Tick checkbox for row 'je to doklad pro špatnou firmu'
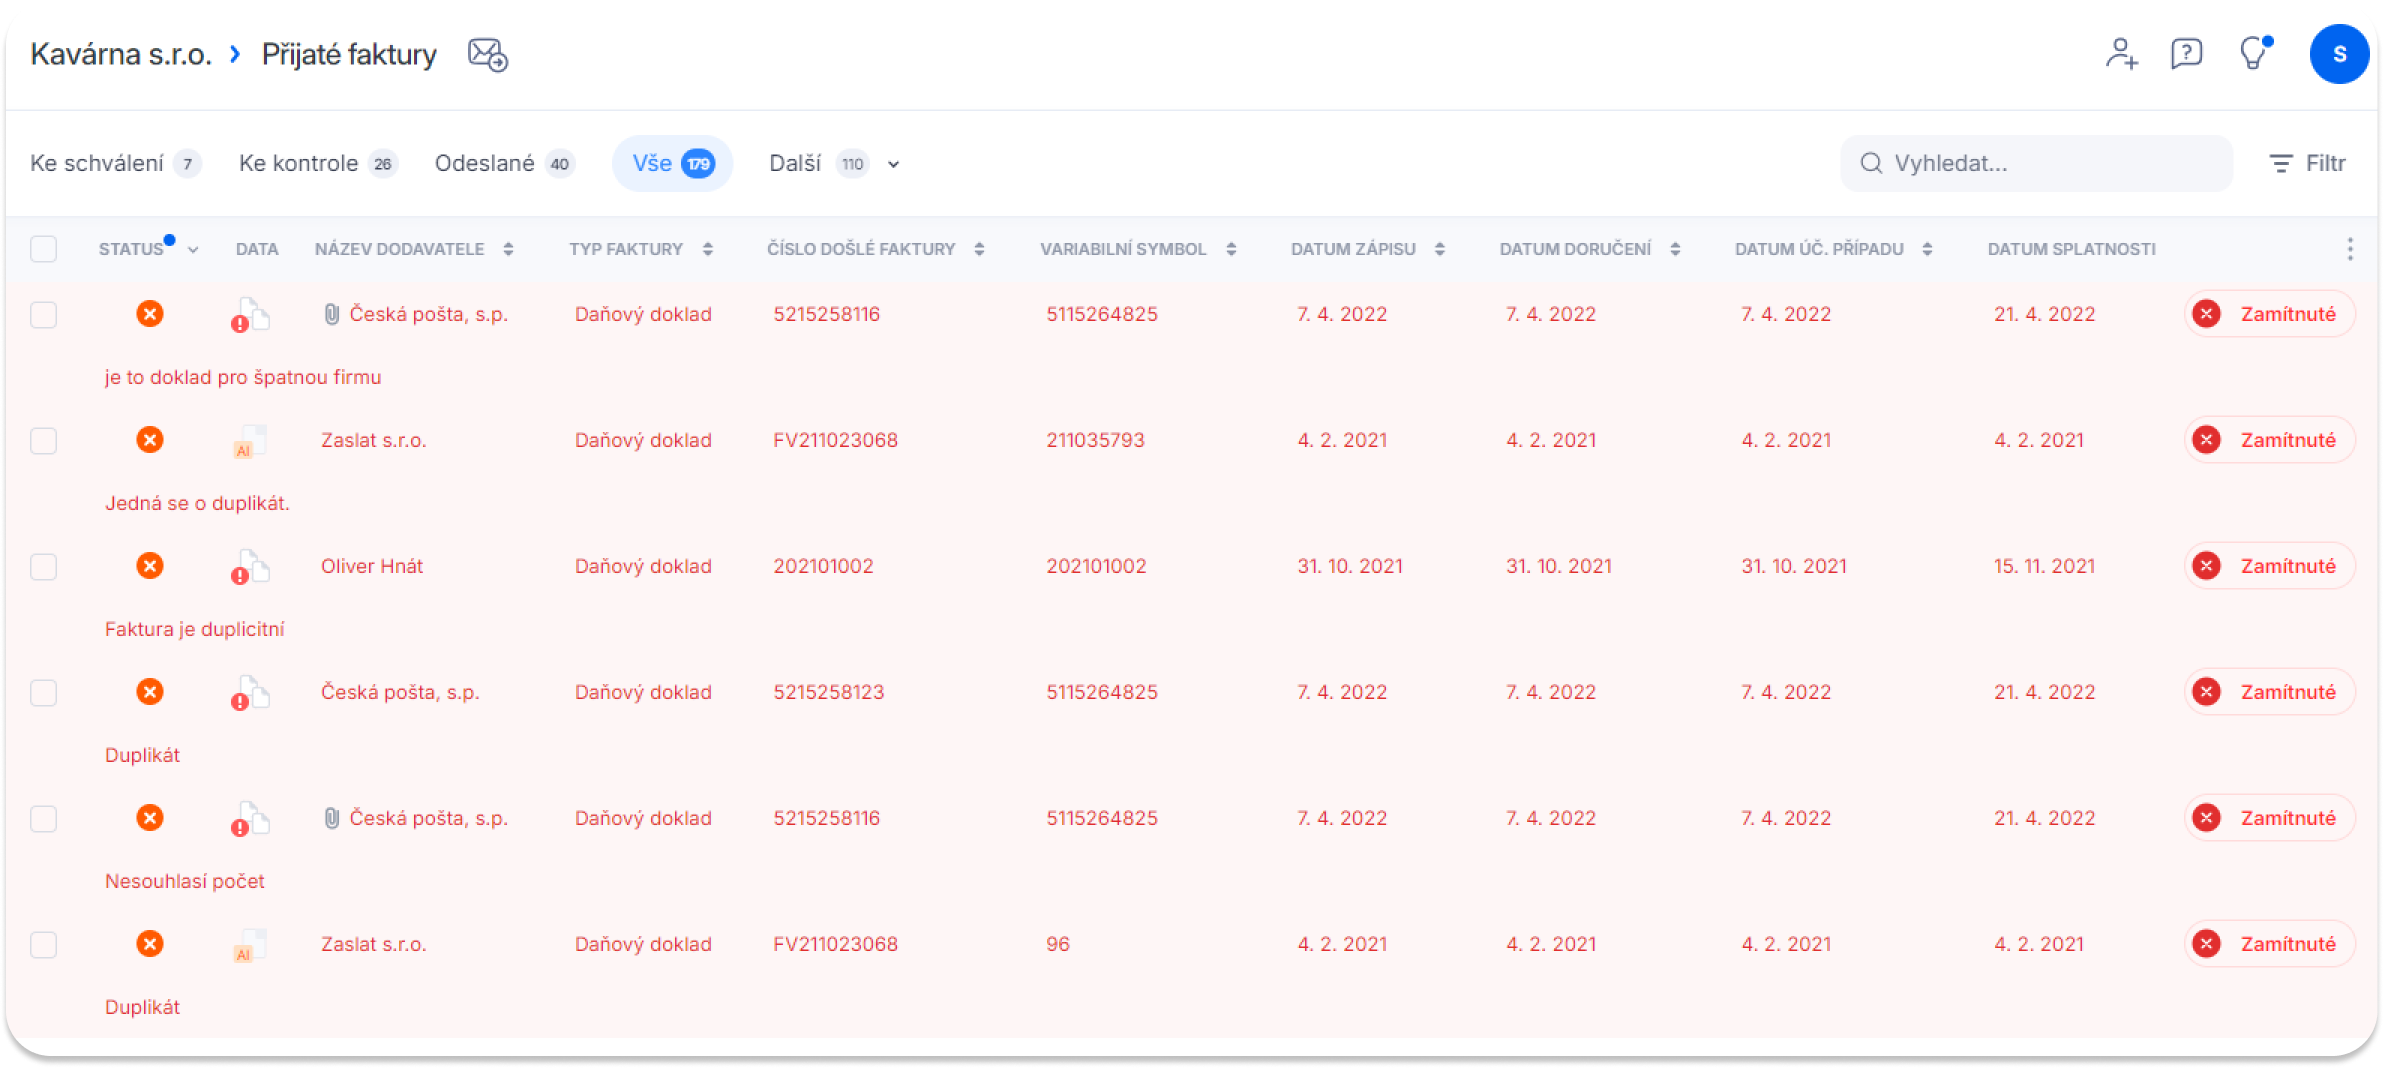2384x1068 pixels. [x=44, y=315]
